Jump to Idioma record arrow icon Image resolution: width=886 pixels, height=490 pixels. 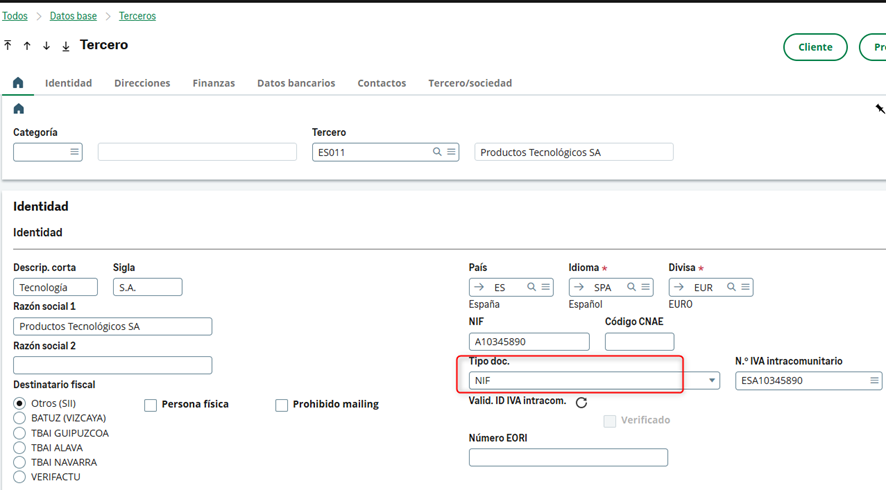(x=579, y=287)
